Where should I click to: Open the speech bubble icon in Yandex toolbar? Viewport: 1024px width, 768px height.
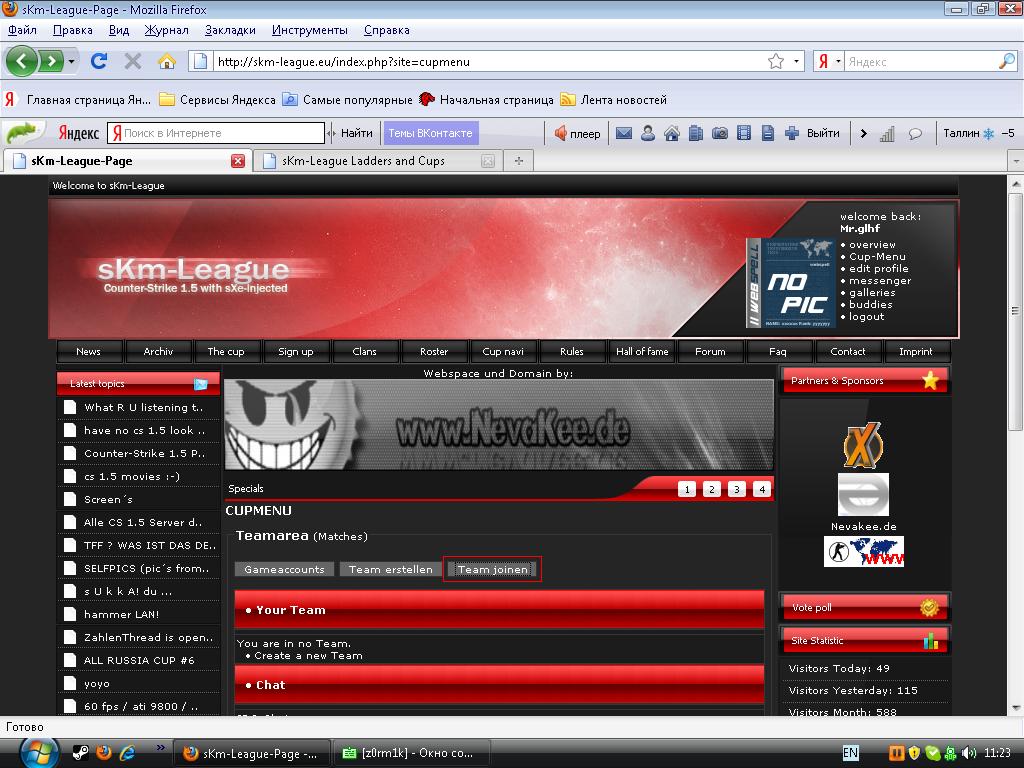915,134
